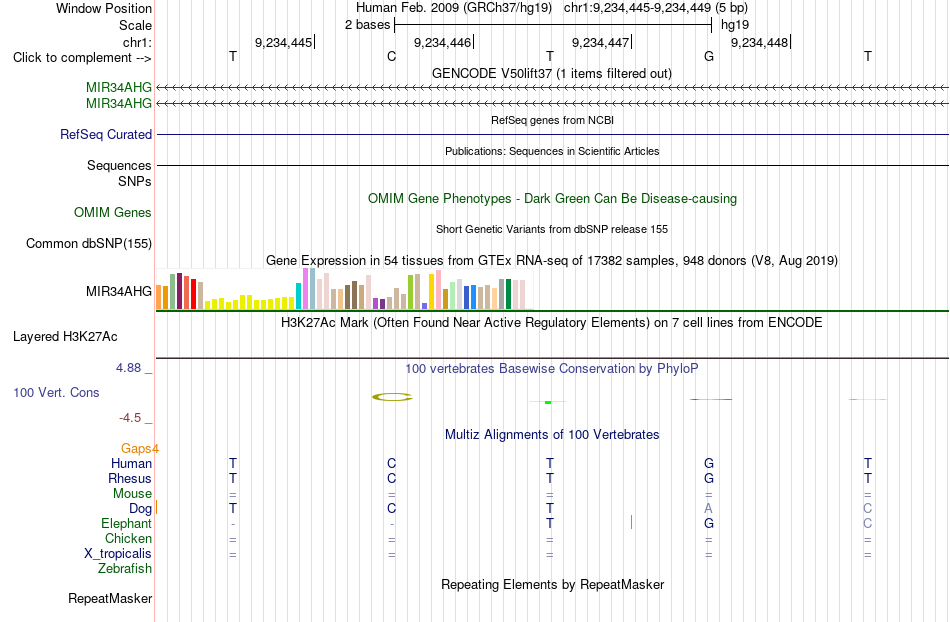Click the SNPs track label
The height and width of the screenshot is (622, 950).
(135, 181)
